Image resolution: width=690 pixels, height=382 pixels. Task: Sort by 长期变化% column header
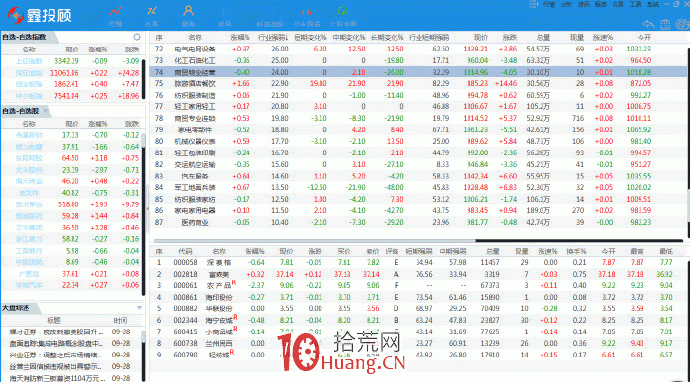click(x=387, y=37)
